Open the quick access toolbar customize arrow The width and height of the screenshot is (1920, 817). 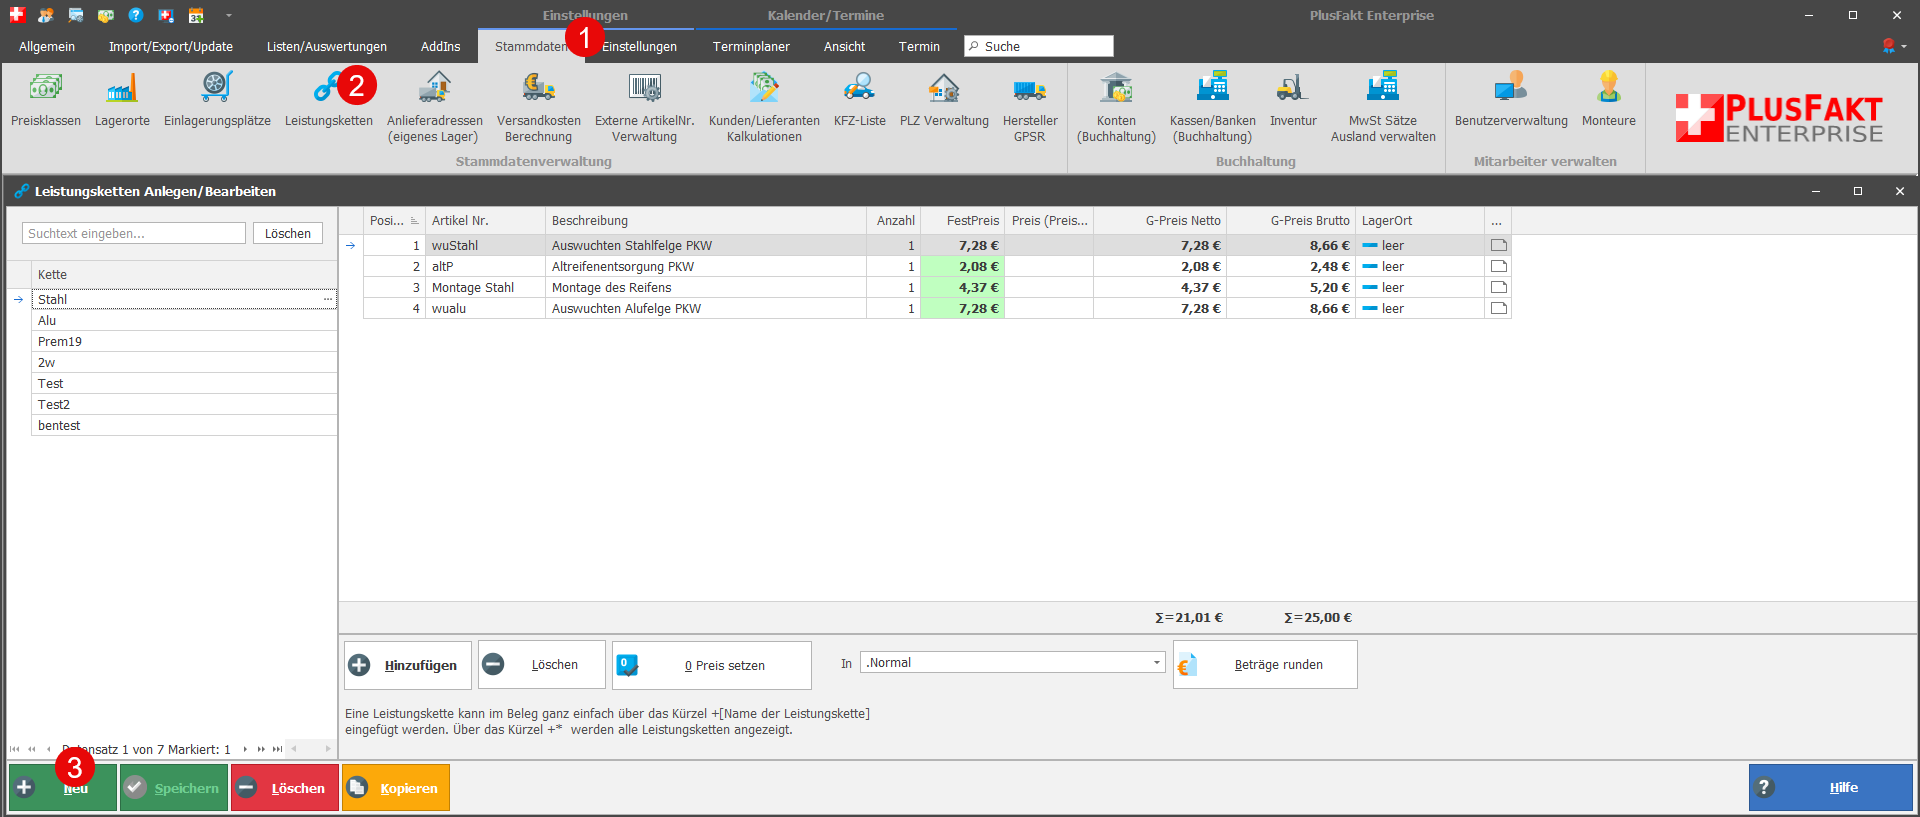(228, 15)
